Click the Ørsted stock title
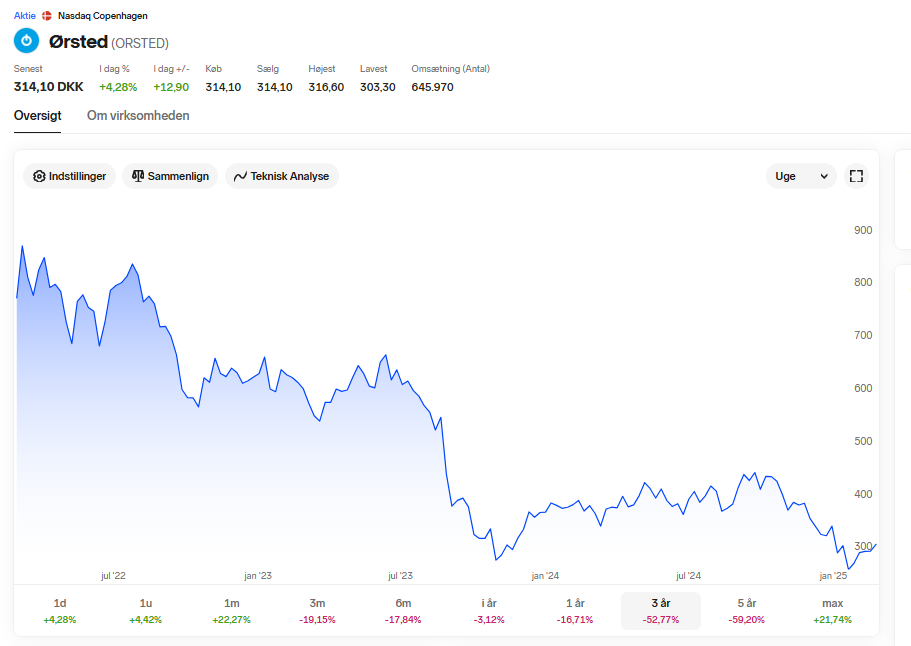The image size is (911, 646). (78, 42)
